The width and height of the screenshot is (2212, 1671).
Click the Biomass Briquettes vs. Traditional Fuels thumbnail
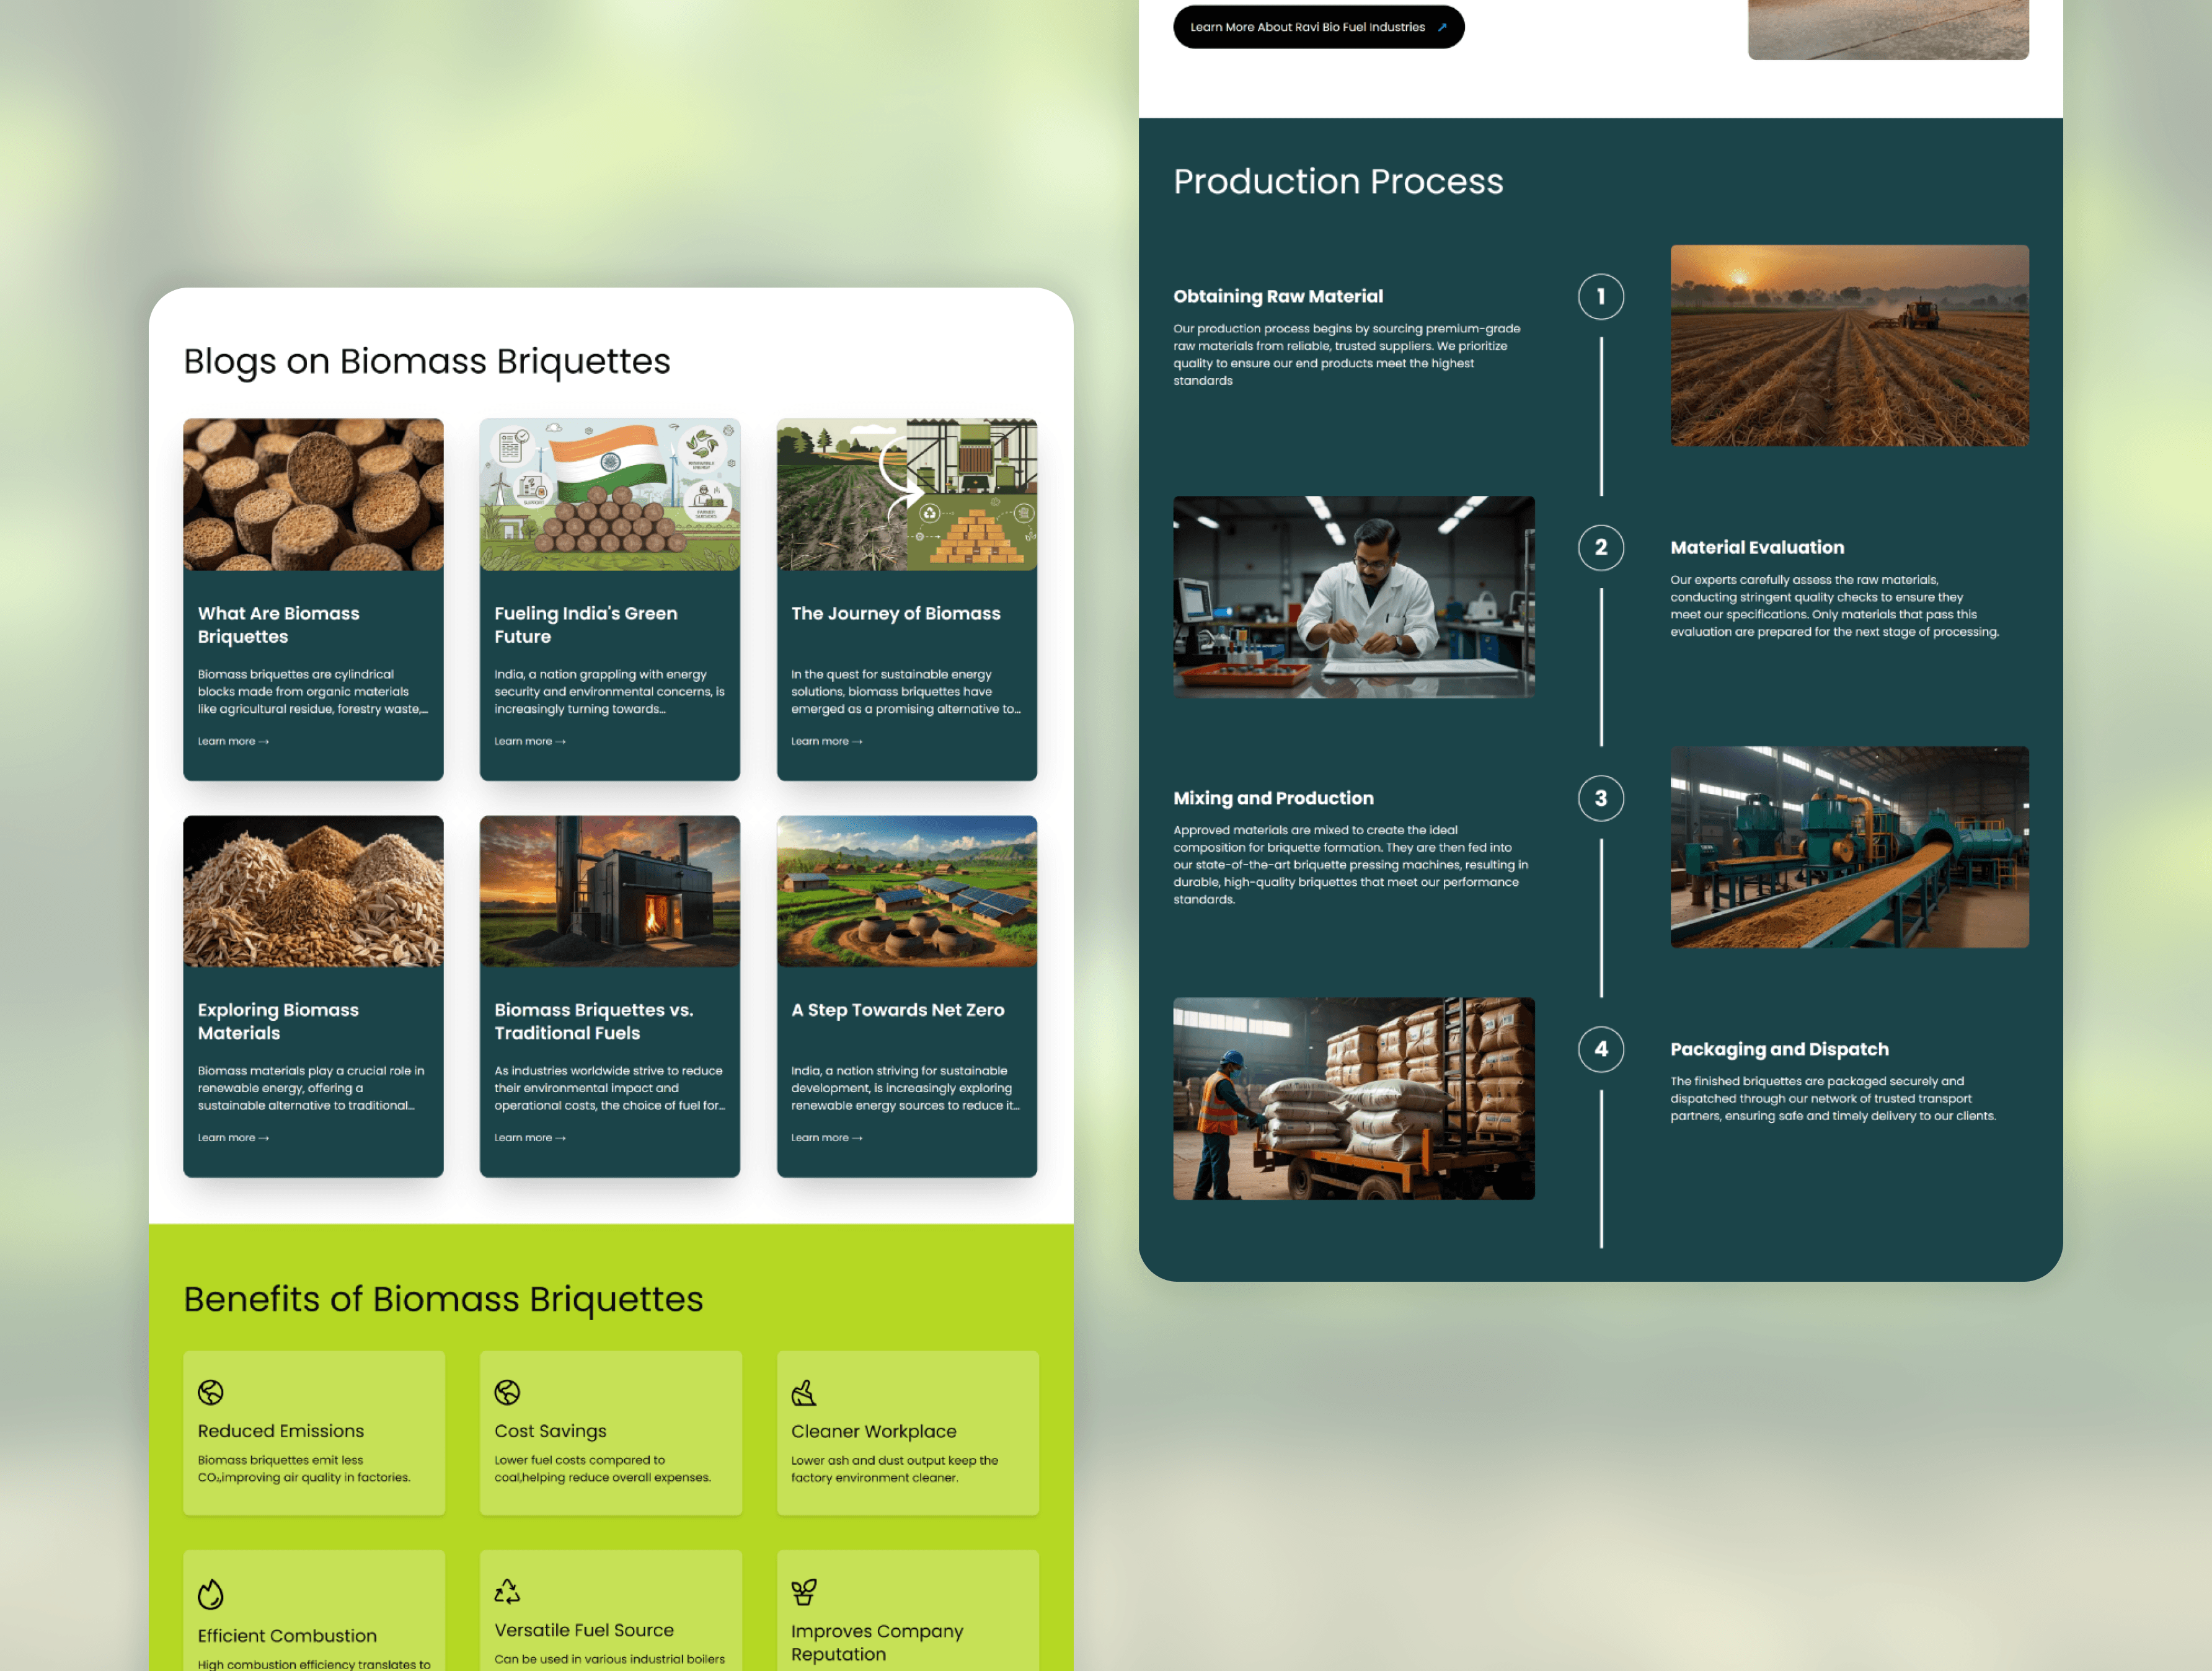click(x=610, y=891)
